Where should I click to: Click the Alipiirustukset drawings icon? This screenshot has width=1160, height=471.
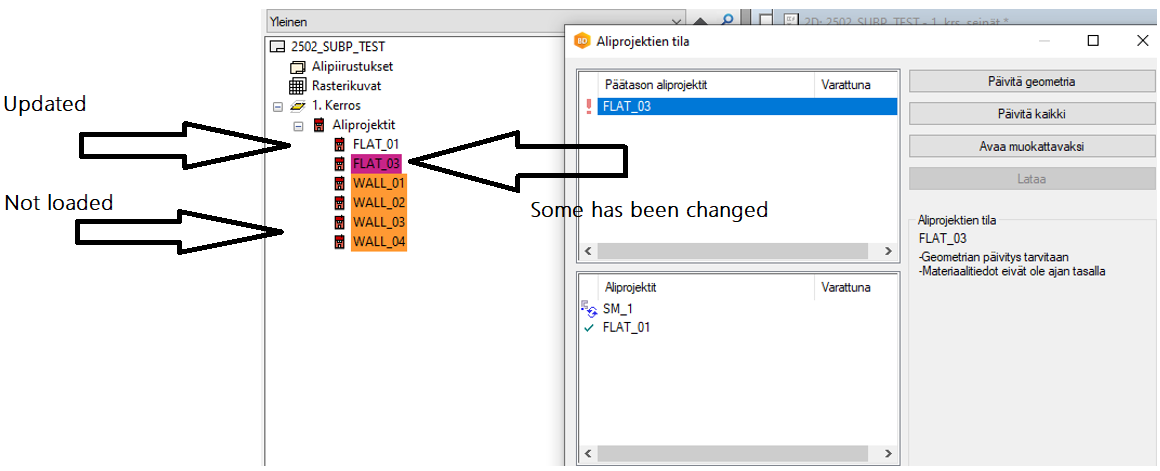pos(297,67)
